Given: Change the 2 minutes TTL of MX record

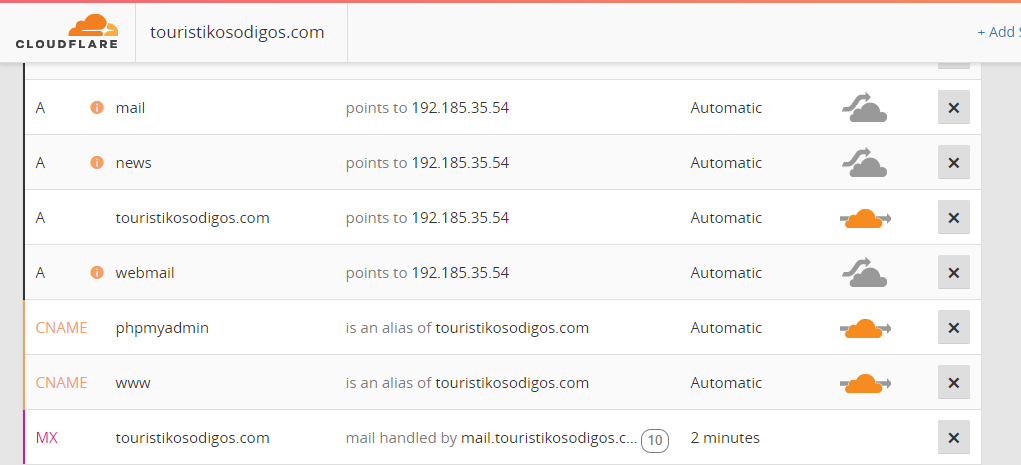Looking at the screenshot, I should tap(725, 438).
